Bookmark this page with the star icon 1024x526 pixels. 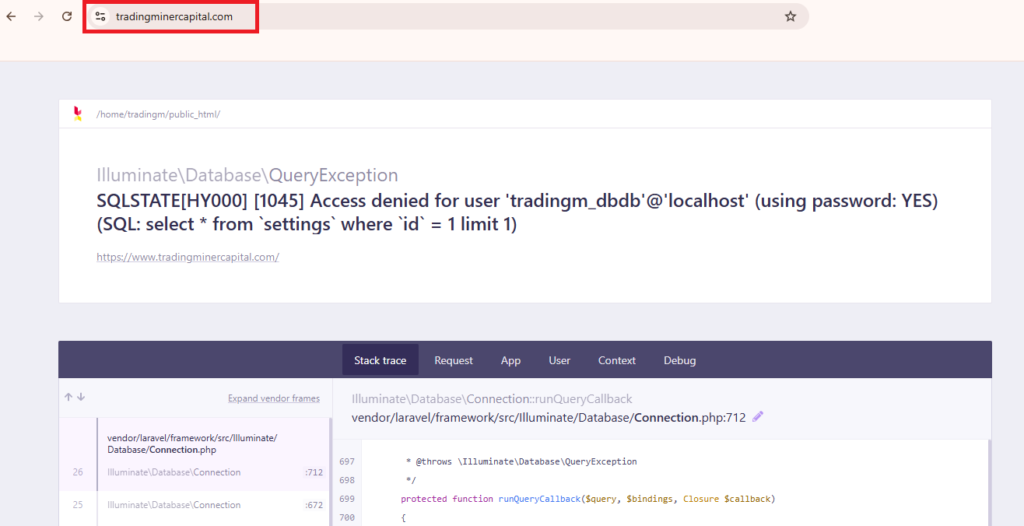[x=790, y=16]
